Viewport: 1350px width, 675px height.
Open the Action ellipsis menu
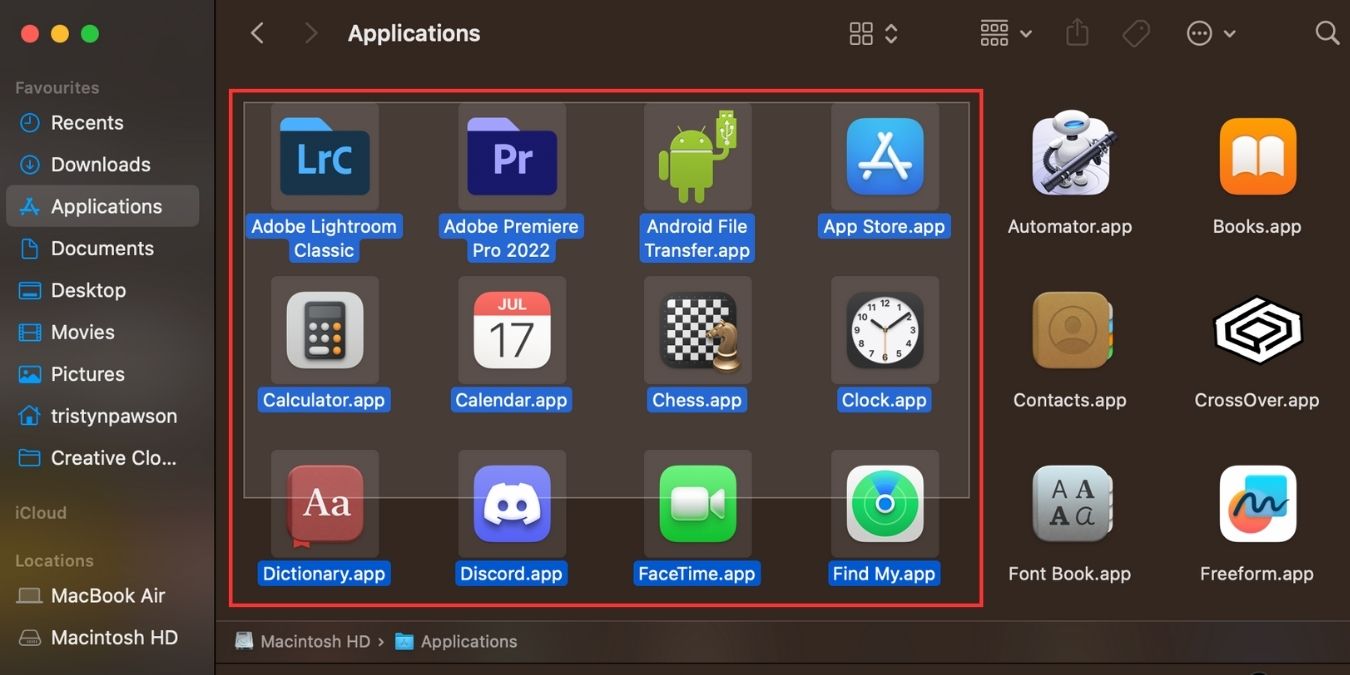1211,34
